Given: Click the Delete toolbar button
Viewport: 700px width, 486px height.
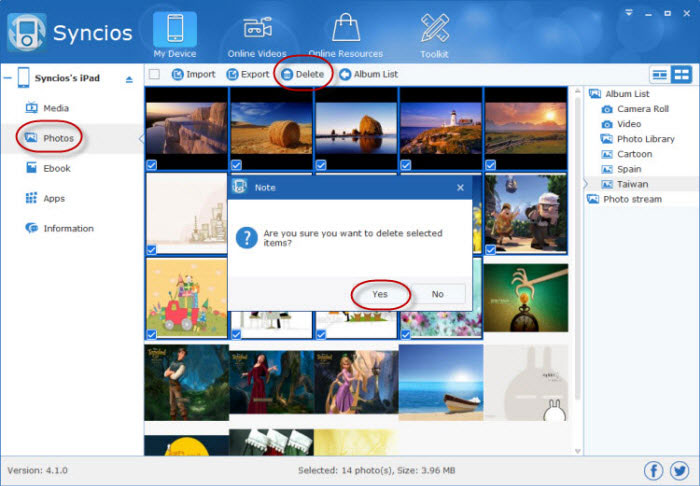Looking at the screenshot, I should (x=303, y=74).
